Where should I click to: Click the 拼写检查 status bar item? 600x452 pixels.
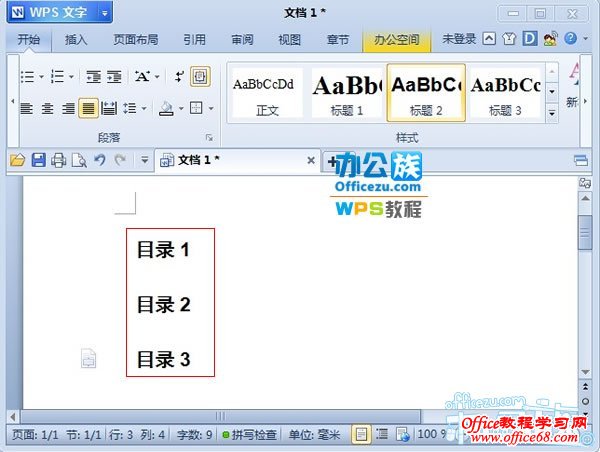click(x=249, y=434)
